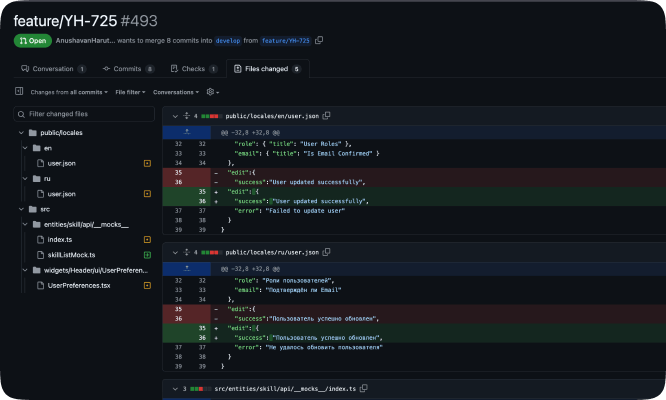Toggle the file tree sidebar icon
The height and width of the screenshot is (400, 666).
(x=18, y=92)
